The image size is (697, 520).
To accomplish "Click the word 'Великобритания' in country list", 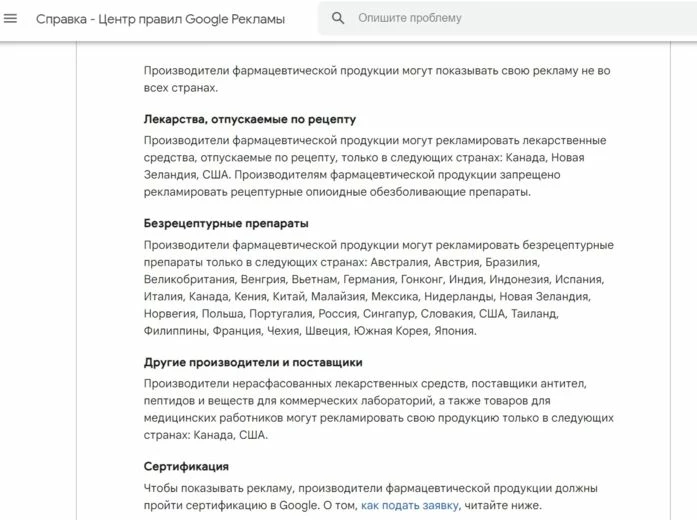I will (x=189, y=280).
